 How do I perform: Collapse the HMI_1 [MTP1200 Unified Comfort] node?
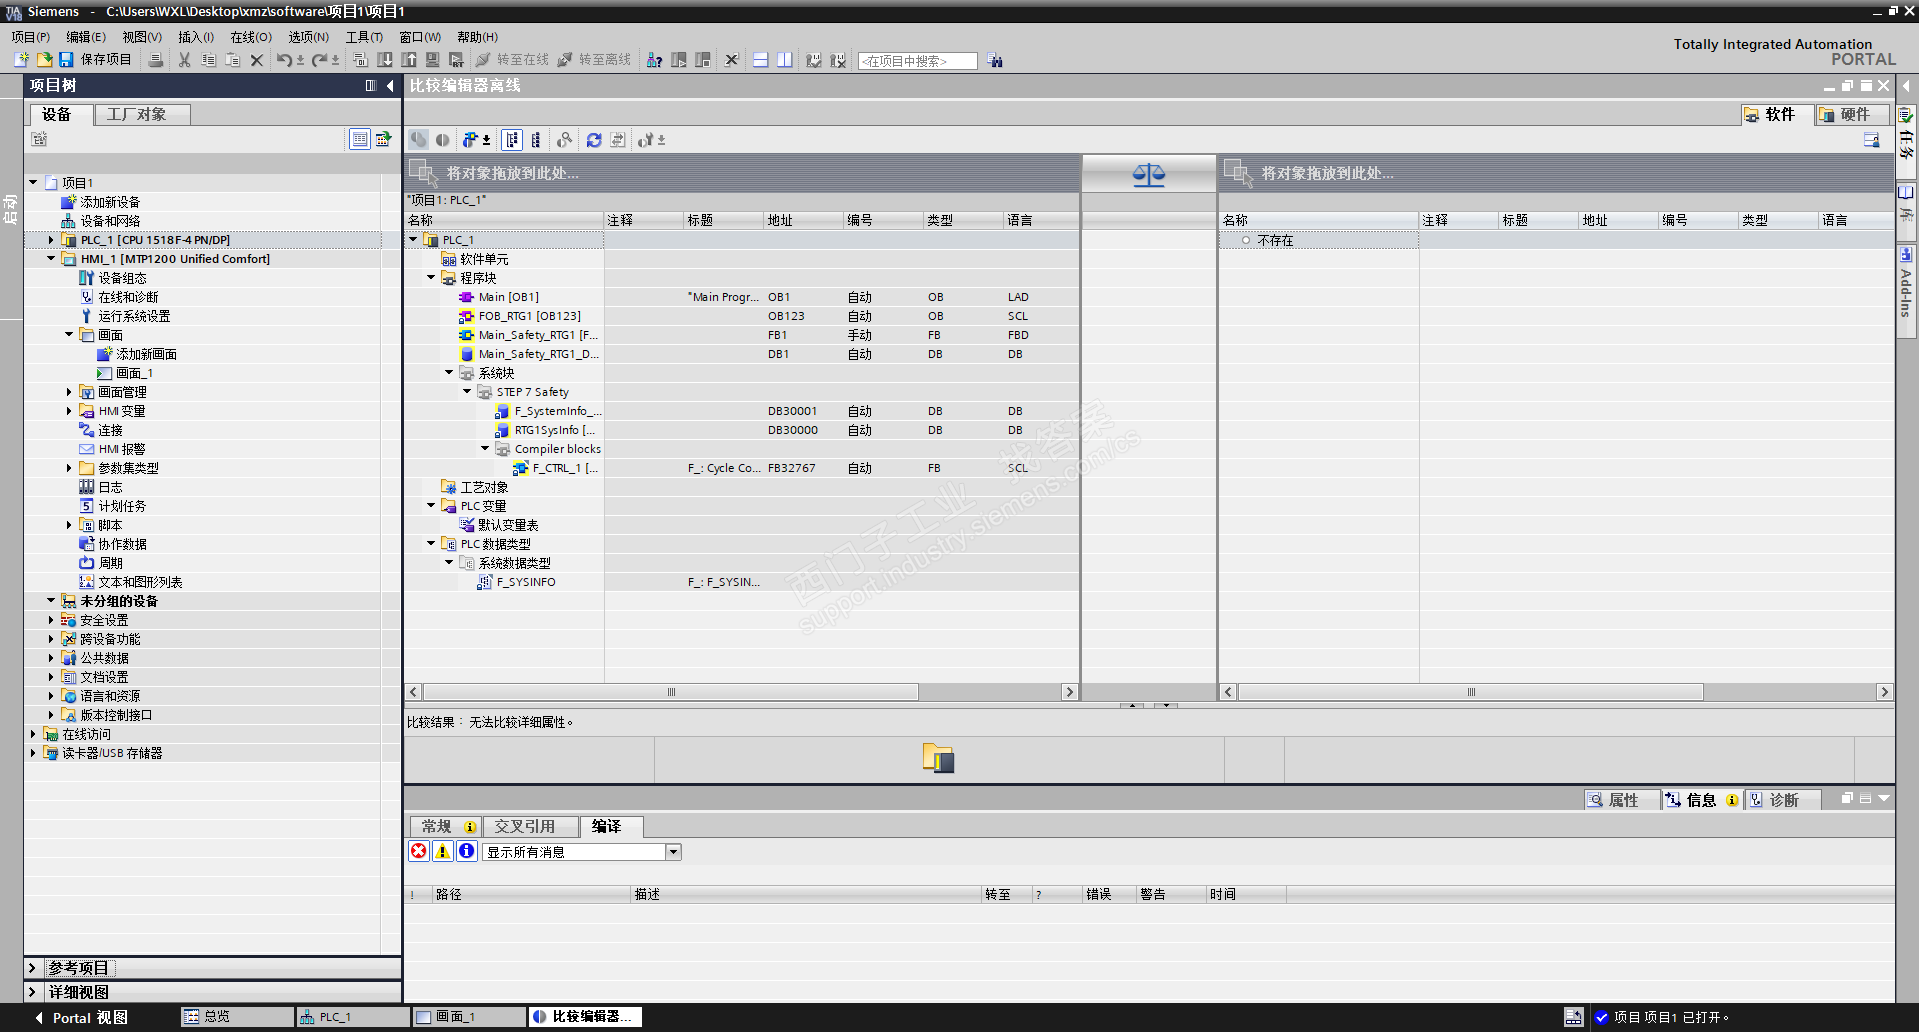(x=51, y=259)
